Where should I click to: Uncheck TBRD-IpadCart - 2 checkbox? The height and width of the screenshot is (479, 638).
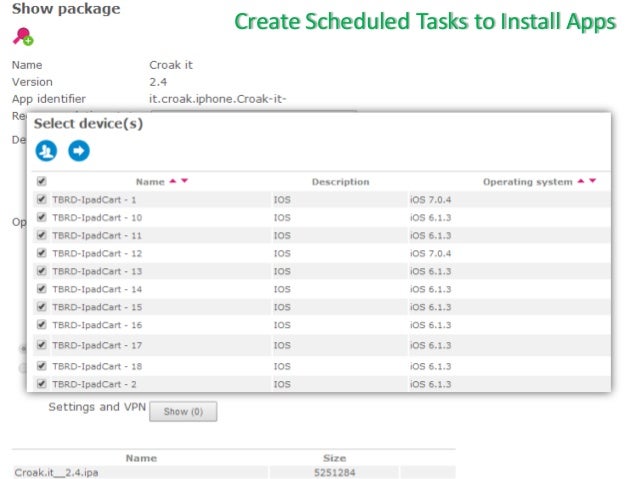41,384
